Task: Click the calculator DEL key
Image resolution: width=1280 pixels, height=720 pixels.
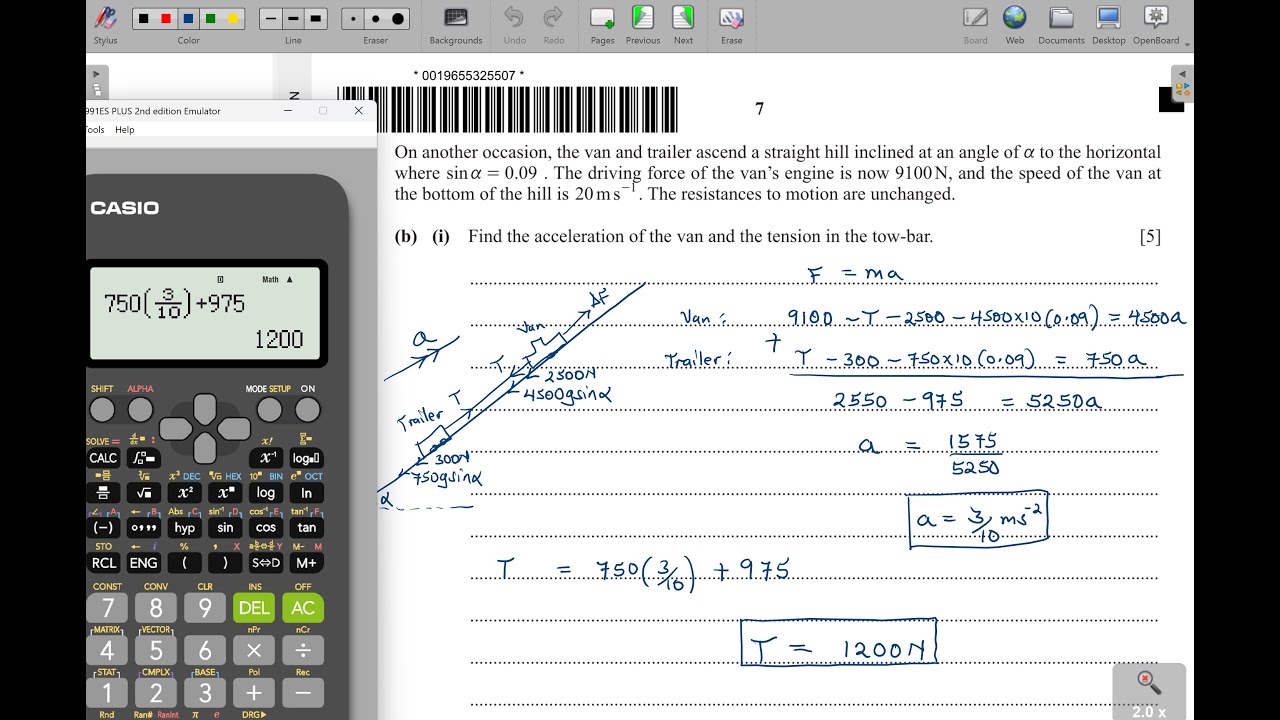Action: [254, 607]
